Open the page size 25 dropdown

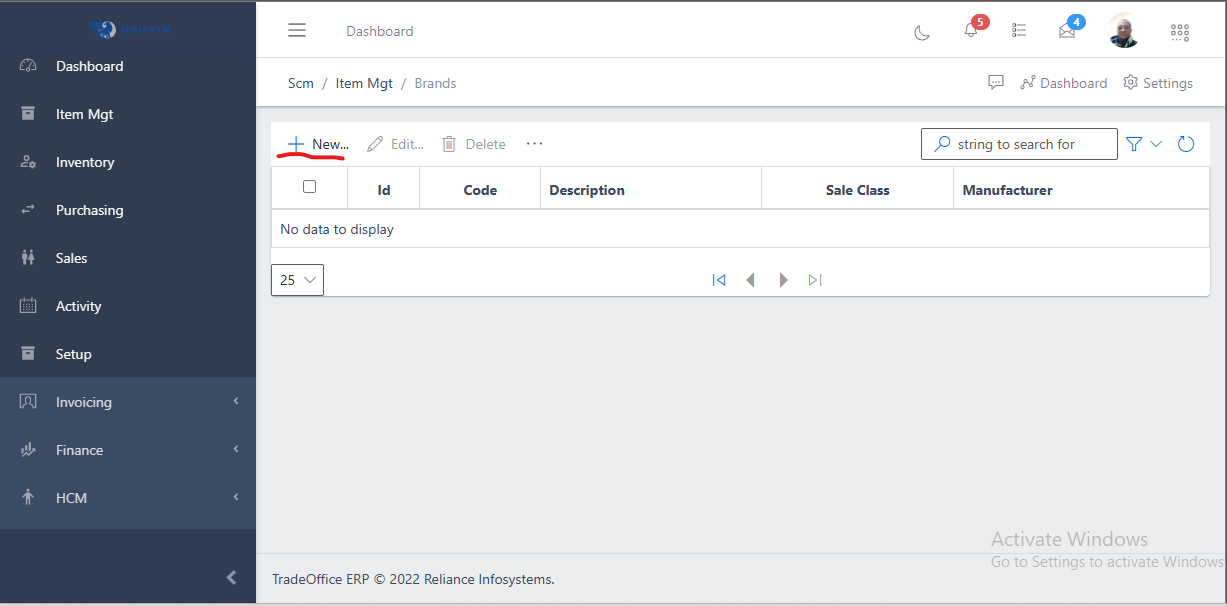(297, 280)
